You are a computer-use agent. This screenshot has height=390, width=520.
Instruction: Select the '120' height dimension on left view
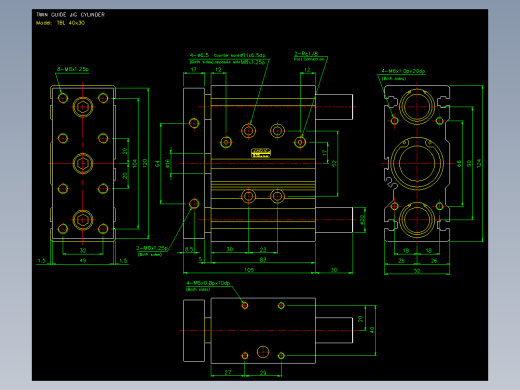145,163
